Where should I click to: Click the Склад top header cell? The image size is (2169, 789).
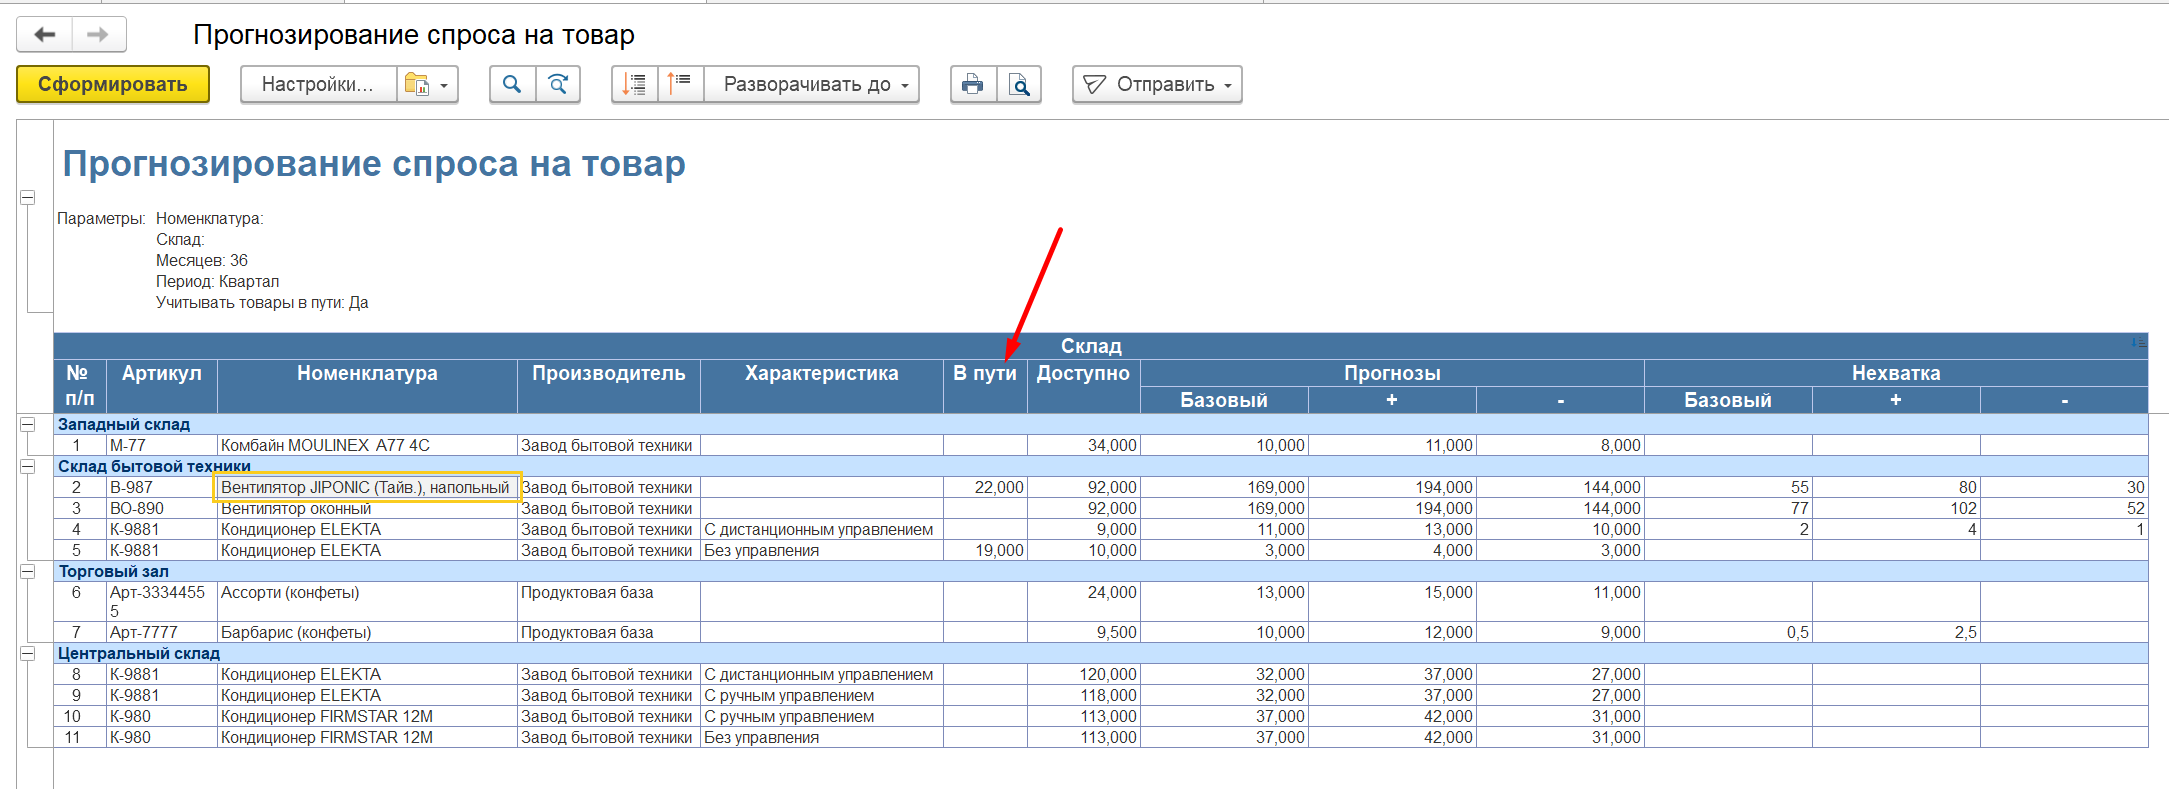coord(1100,346)
